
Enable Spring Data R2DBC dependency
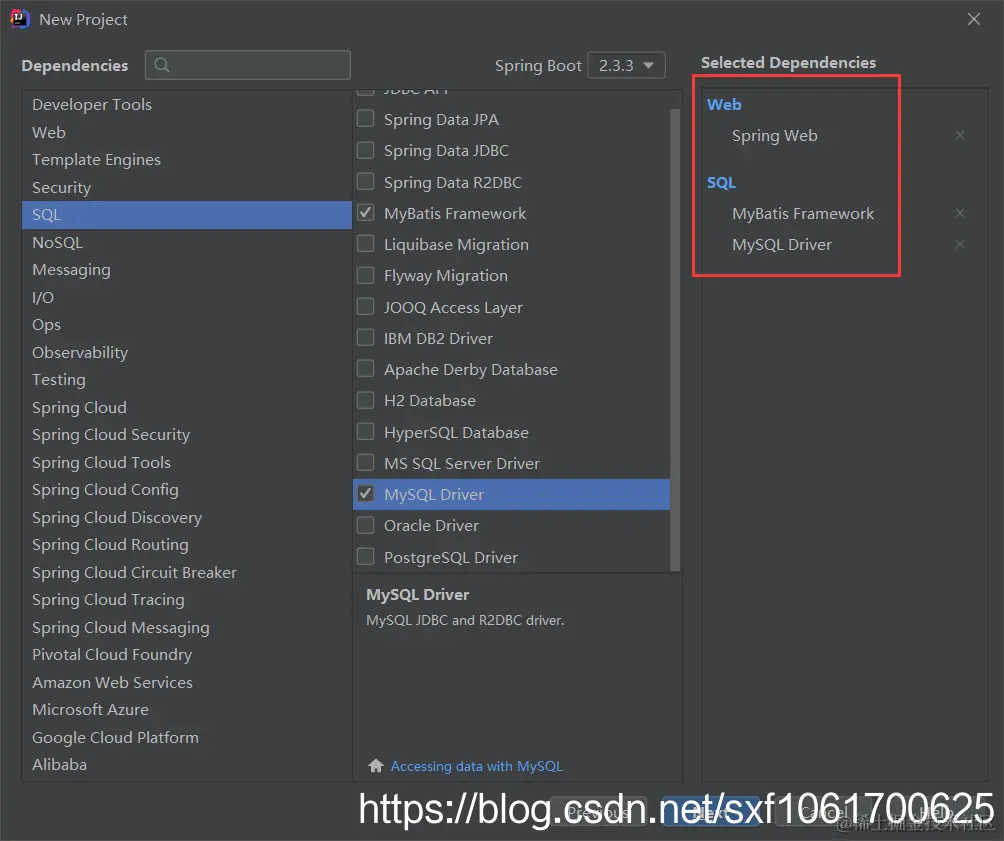[366, 181]
